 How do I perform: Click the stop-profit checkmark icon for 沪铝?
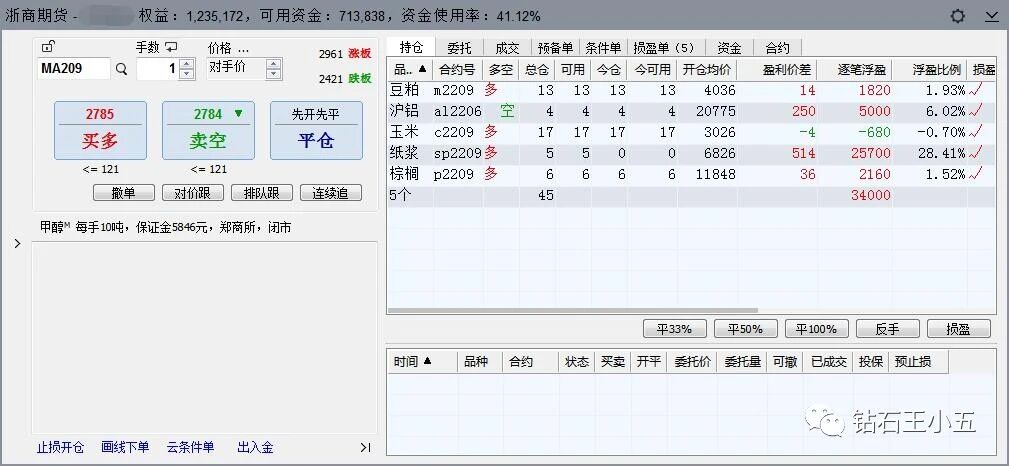click(977, 111)
